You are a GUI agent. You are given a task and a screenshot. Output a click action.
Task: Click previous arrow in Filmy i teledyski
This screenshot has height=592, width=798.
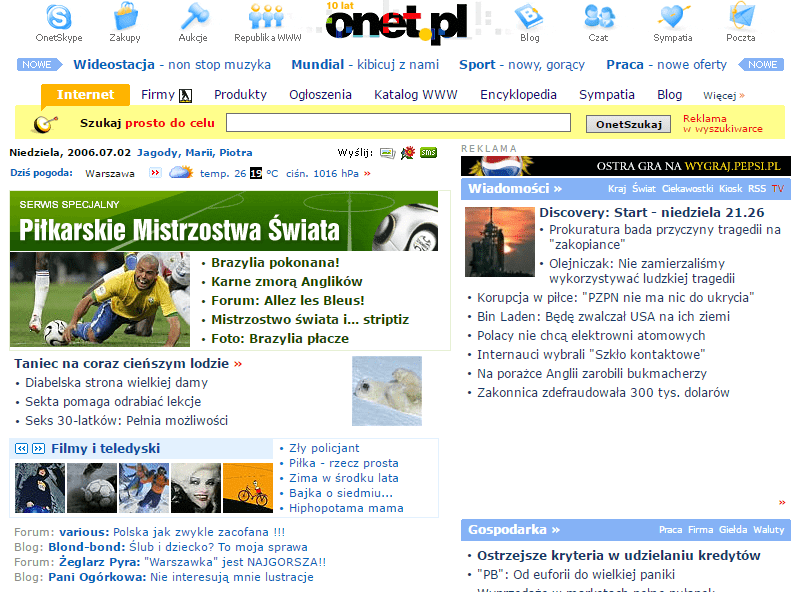tap(21, 448)
